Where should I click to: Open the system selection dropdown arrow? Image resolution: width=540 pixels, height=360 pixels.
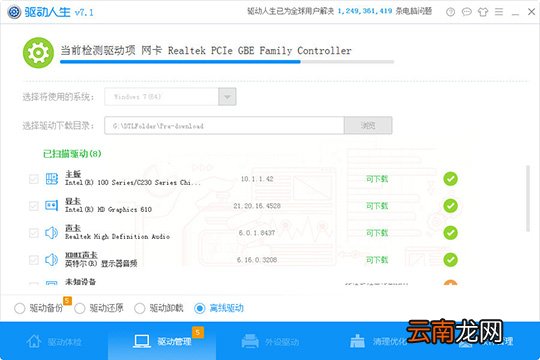pos(227,97)
